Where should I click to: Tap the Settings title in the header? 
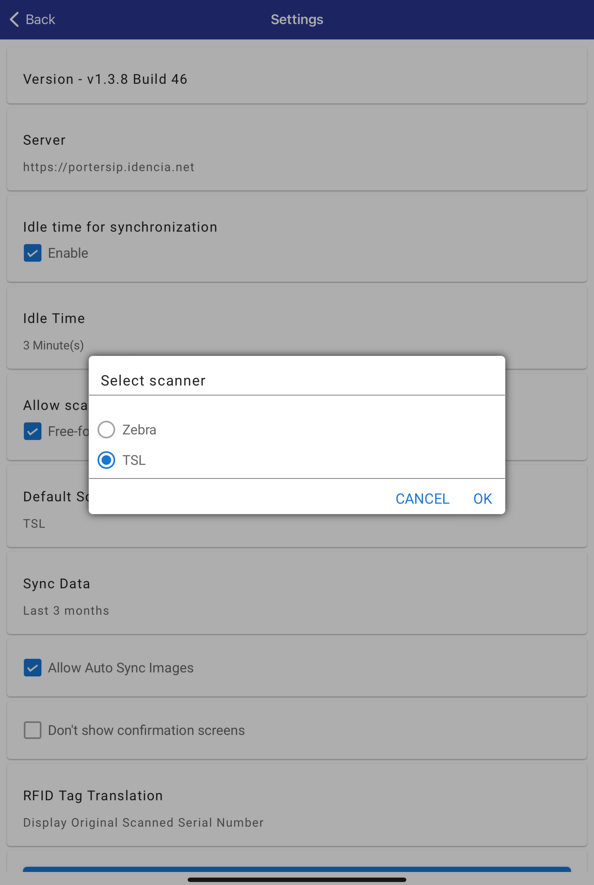click(296, 19)
